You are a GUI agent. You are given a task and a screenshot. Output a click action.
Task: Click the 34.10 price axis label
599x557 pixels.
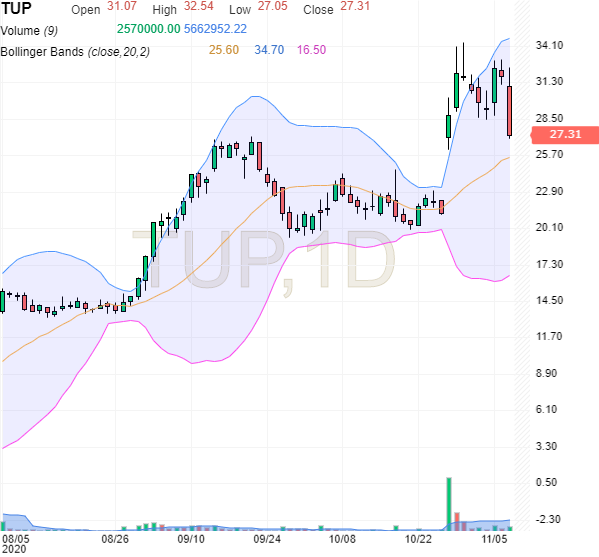click(549, 45)
